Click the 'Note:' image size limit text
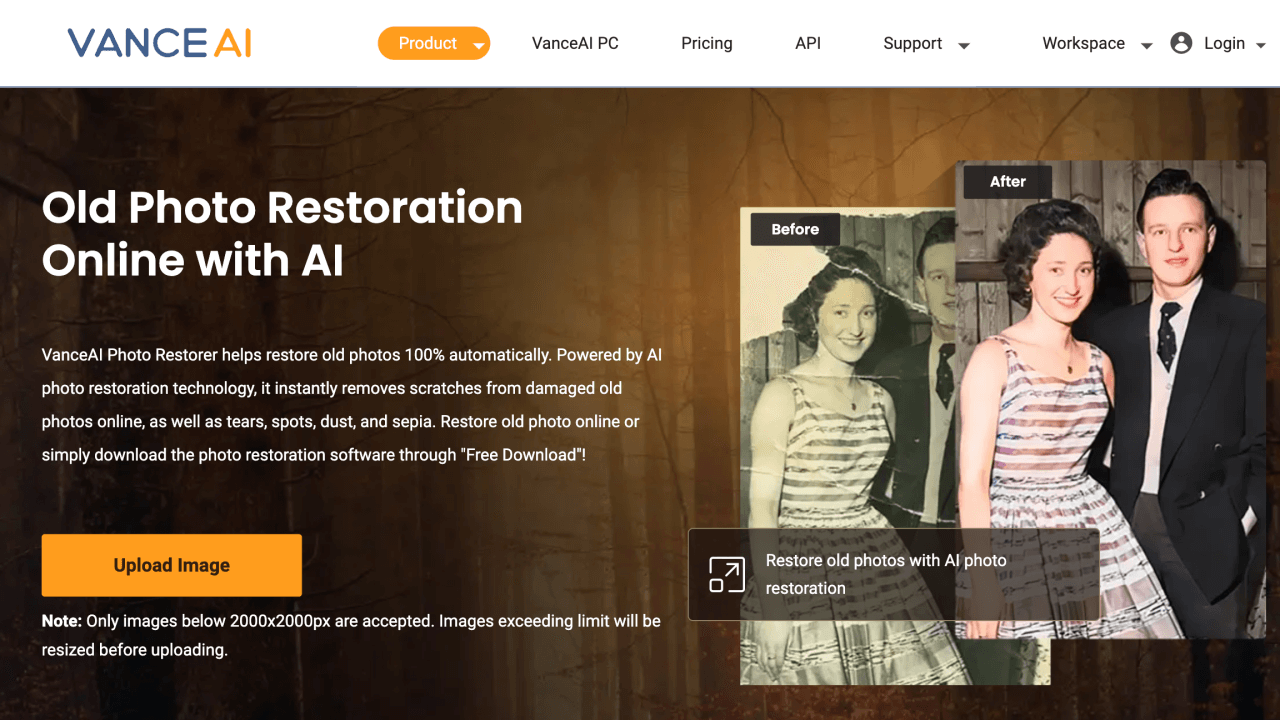1280x720 pixels. 351,635
